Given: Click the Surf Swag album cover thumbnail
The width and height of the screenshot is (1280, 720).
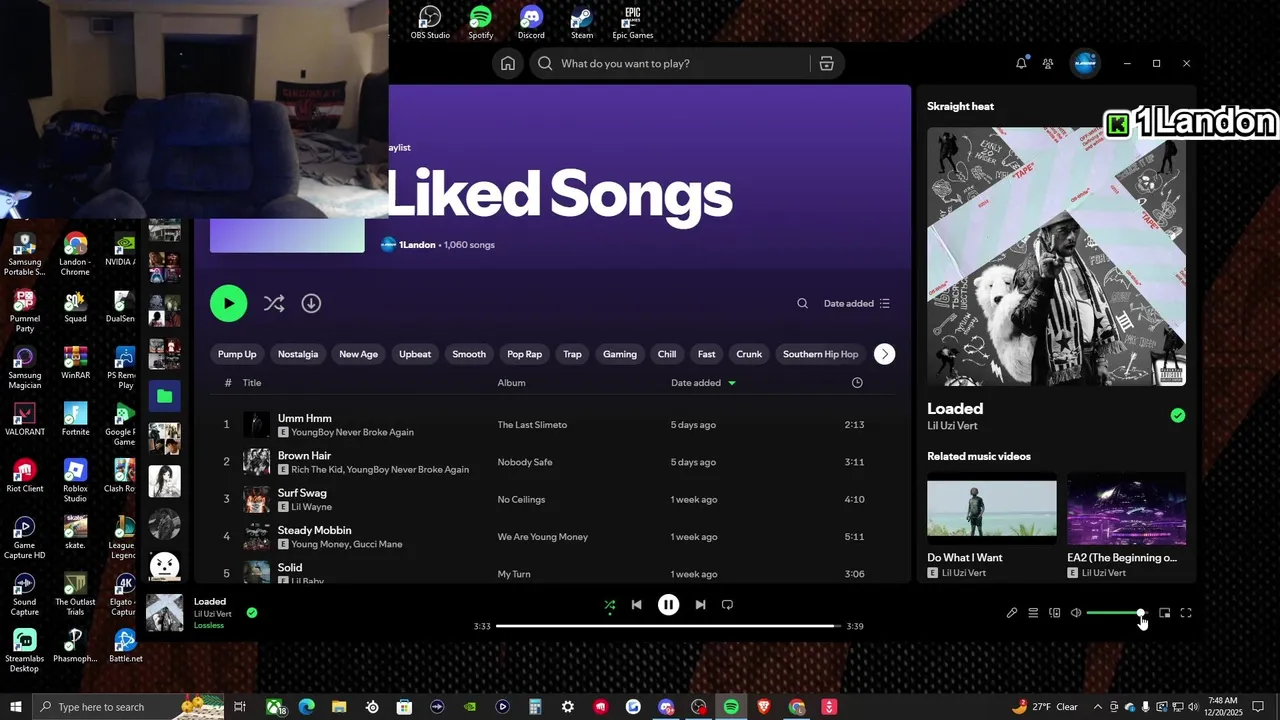Looking at the screenshot, I should (x=257, y=499).
